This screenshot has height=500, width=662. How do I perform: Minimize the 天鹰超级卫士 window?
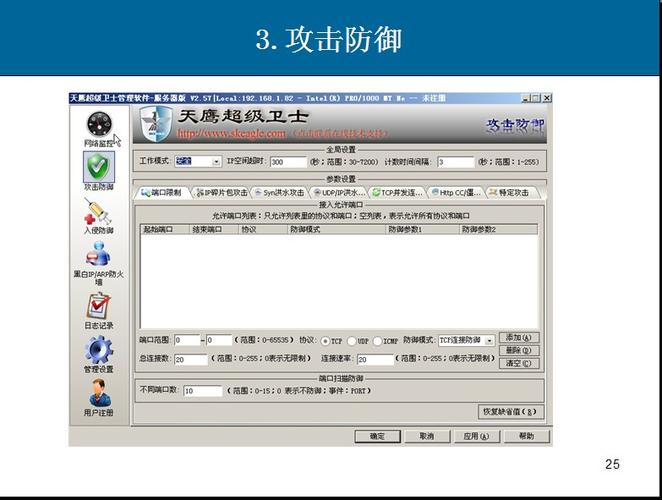point(526,98)
